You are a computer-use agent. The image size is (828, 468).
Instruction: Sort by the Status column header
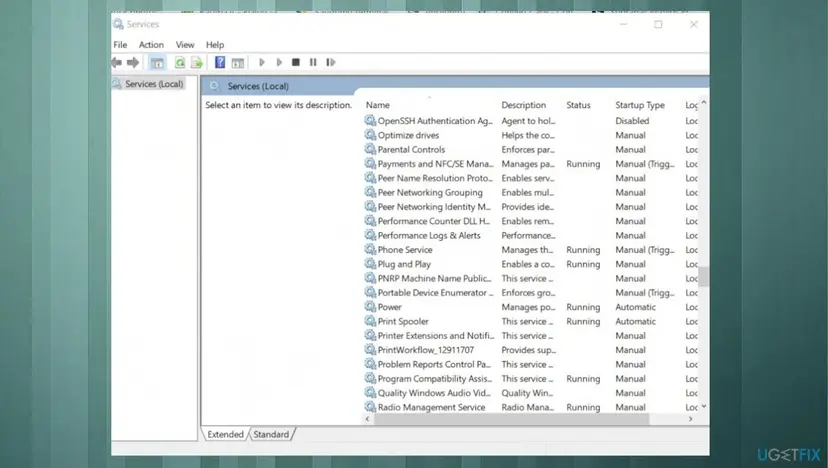(x=578, y=105)
